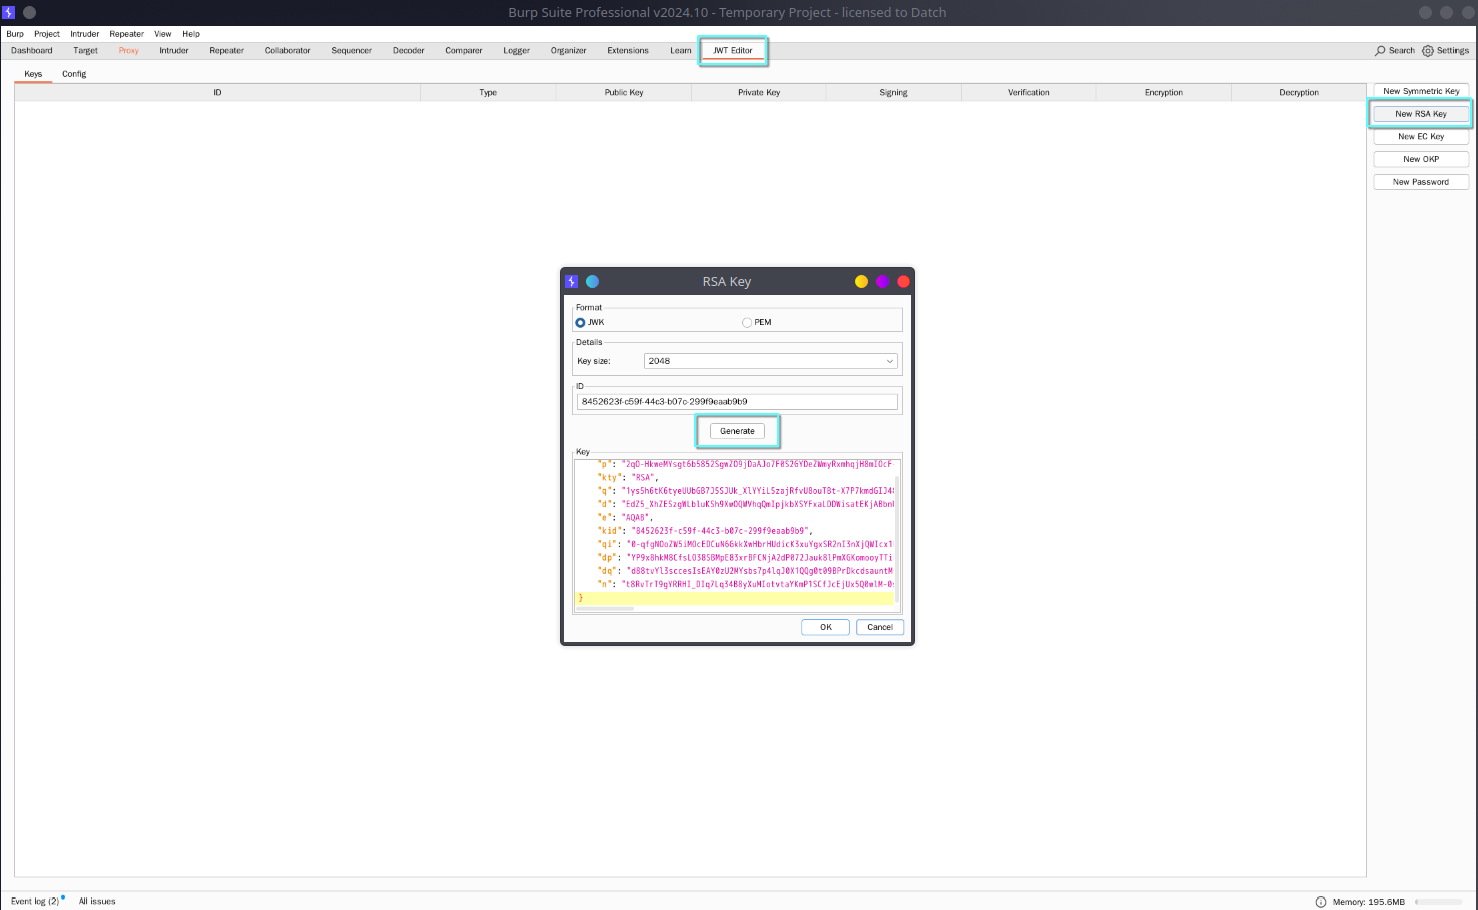Open the Project menu
The height and width of the screenshot is (910, 1478).
pos(47,34)
